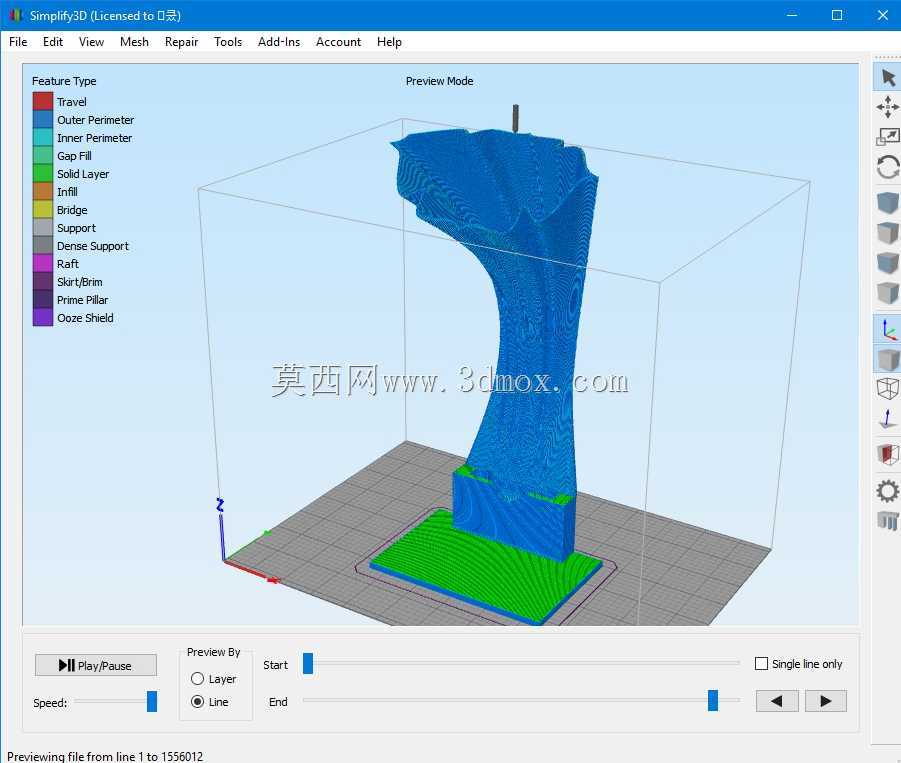Click the 'Previewing file from line' status text
The width and height of the screenshot is (901, 763).
point(105,757)
